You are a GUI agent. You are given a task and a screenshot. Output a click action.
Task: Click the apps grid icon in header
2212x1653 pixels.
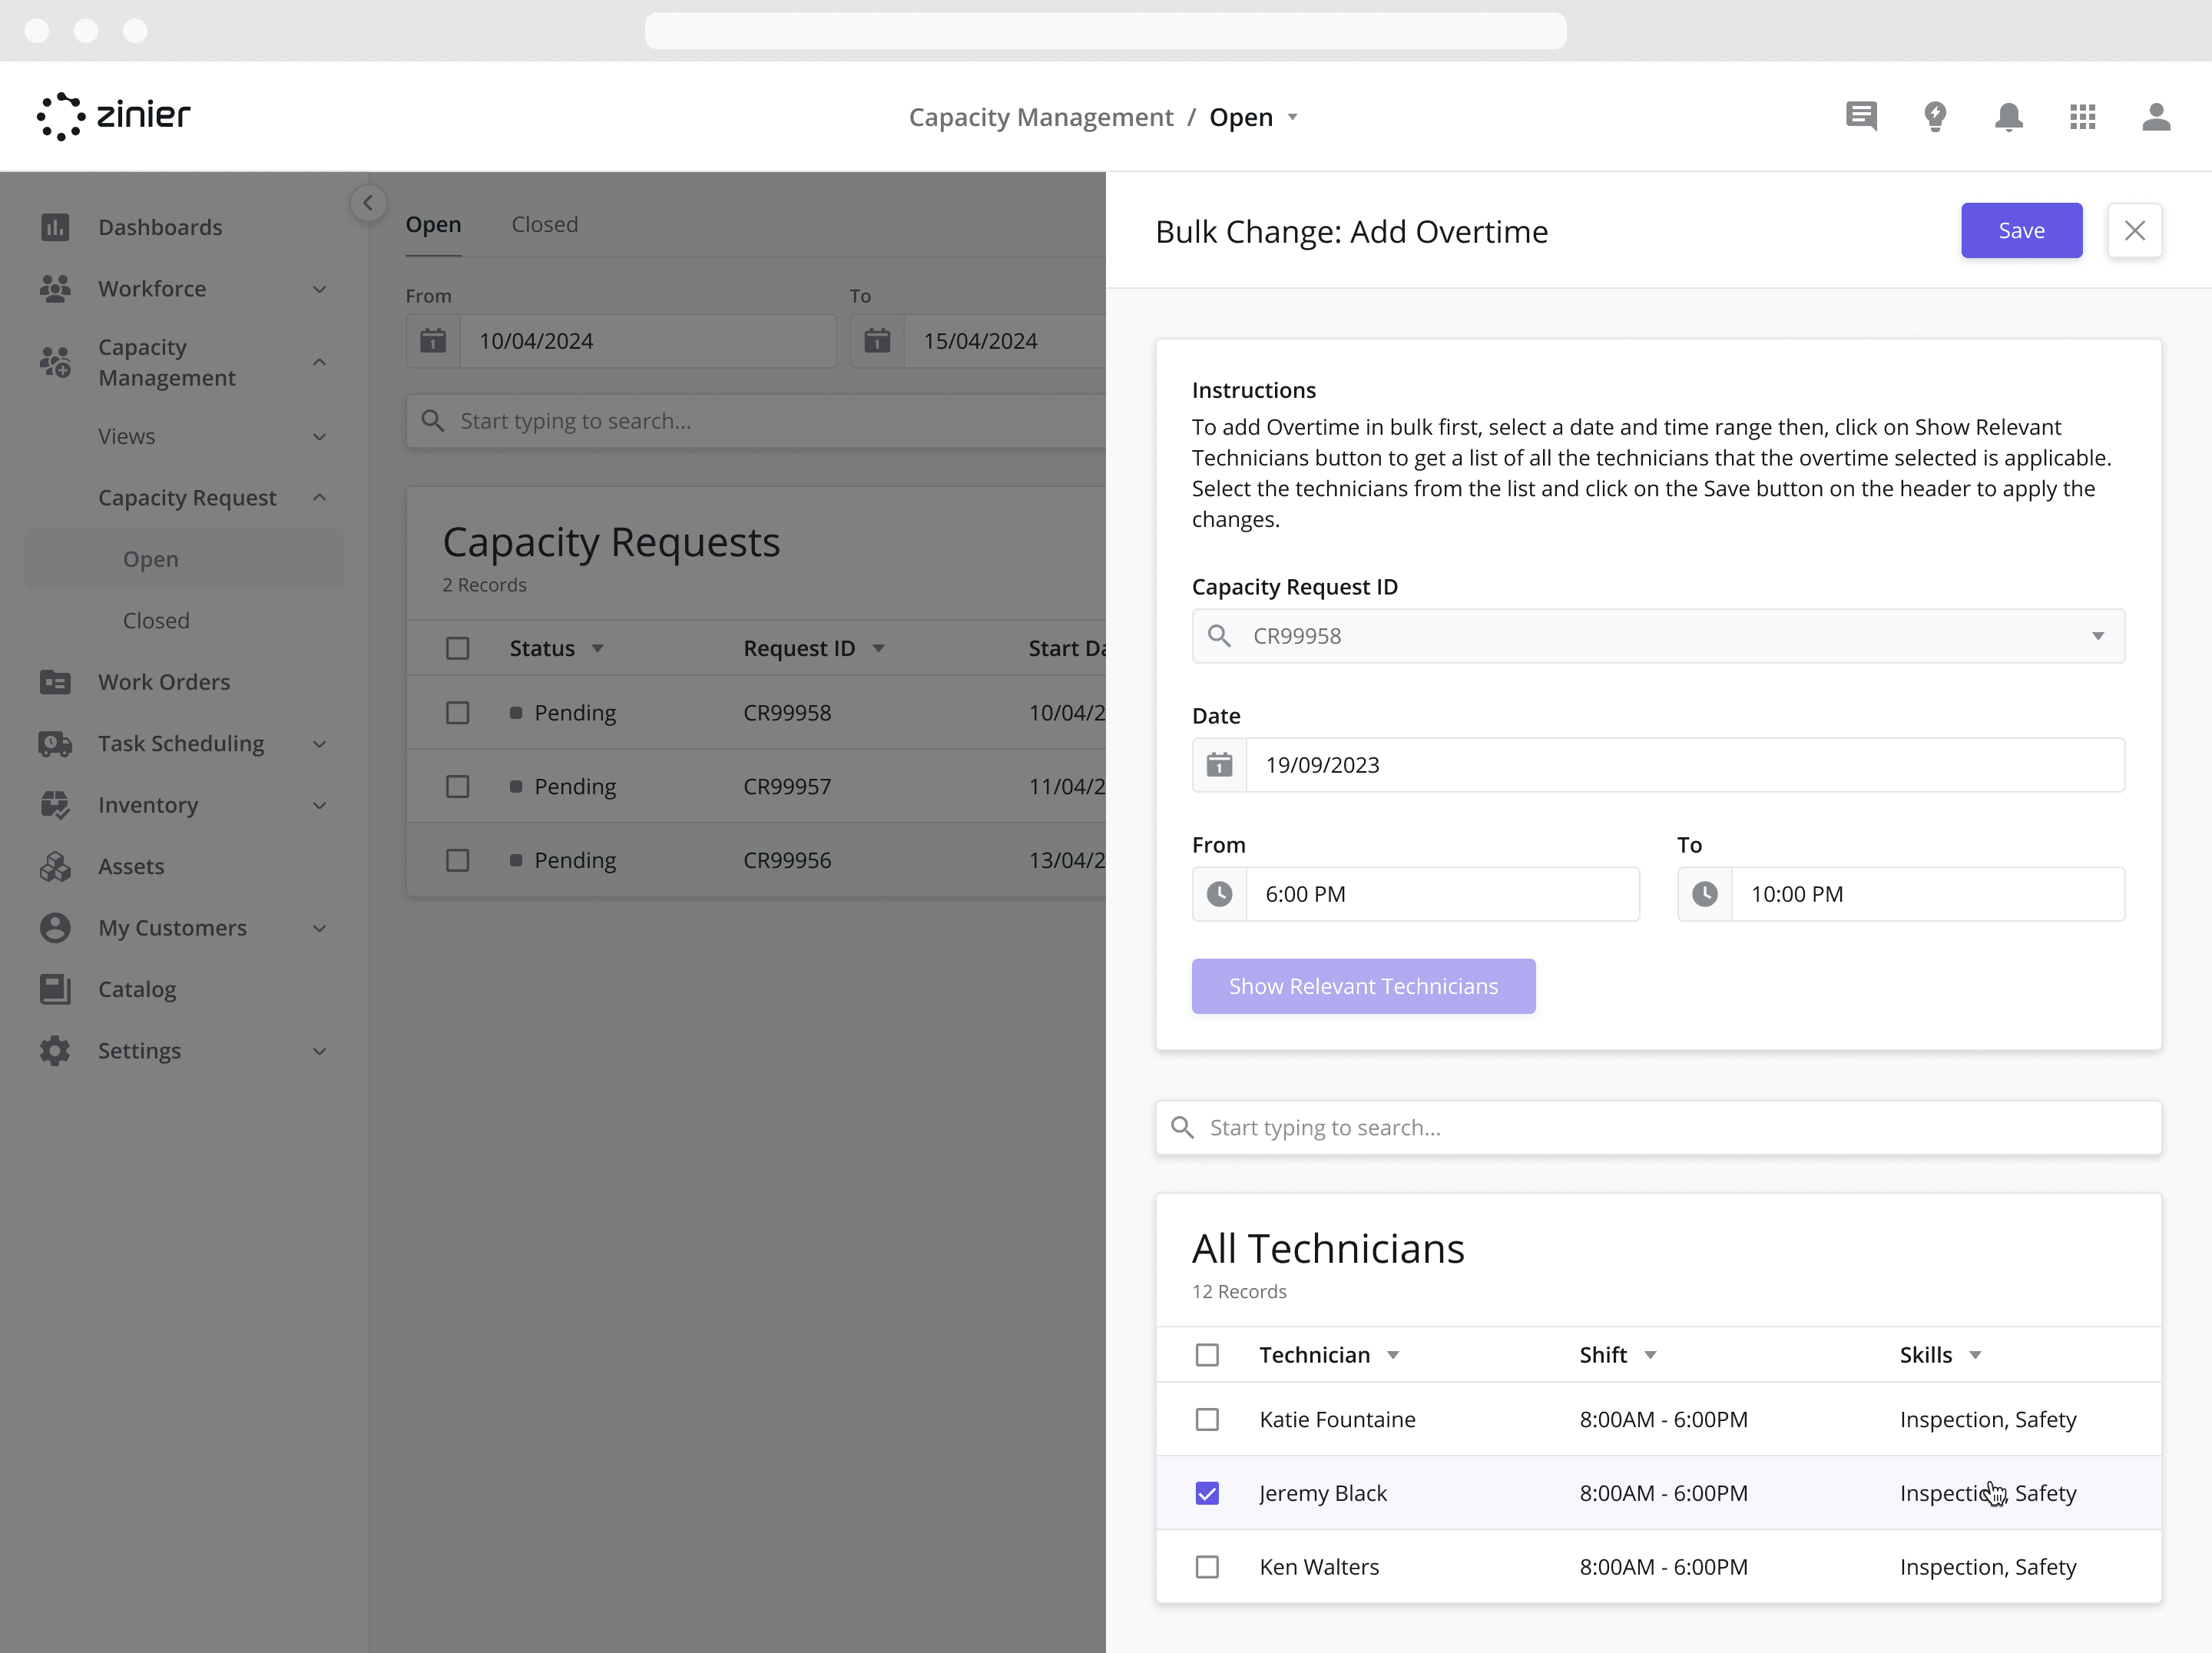coord(2081,116)
